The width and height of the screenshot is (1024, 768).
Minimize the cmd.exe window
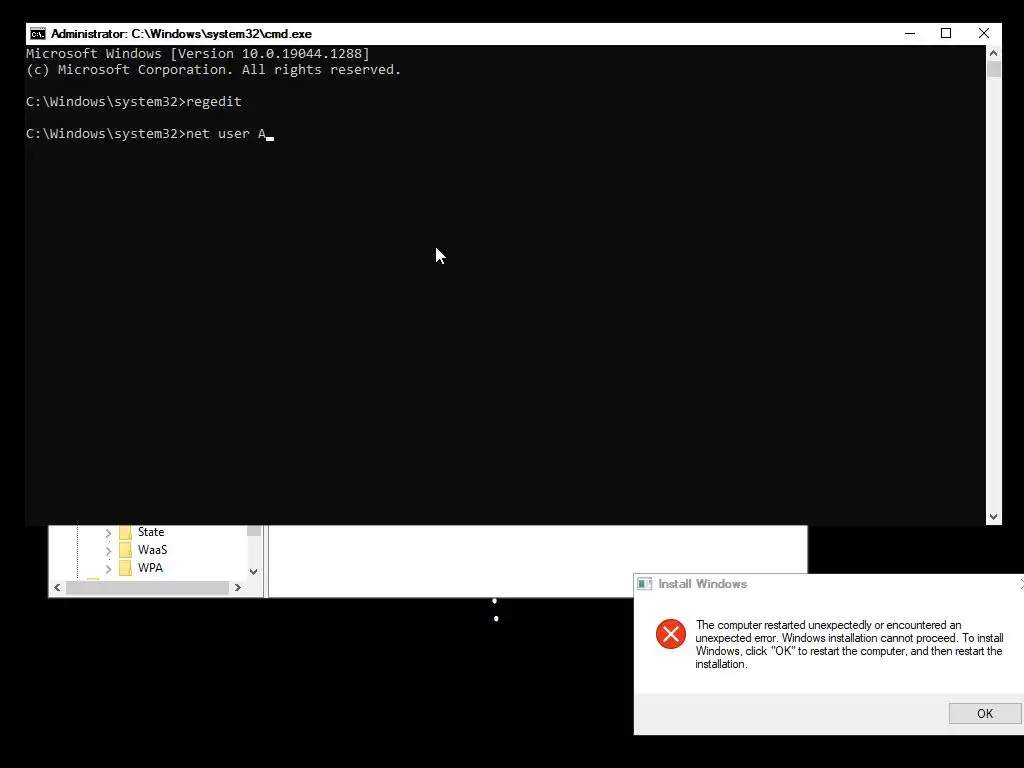click(x=910, y=33)
